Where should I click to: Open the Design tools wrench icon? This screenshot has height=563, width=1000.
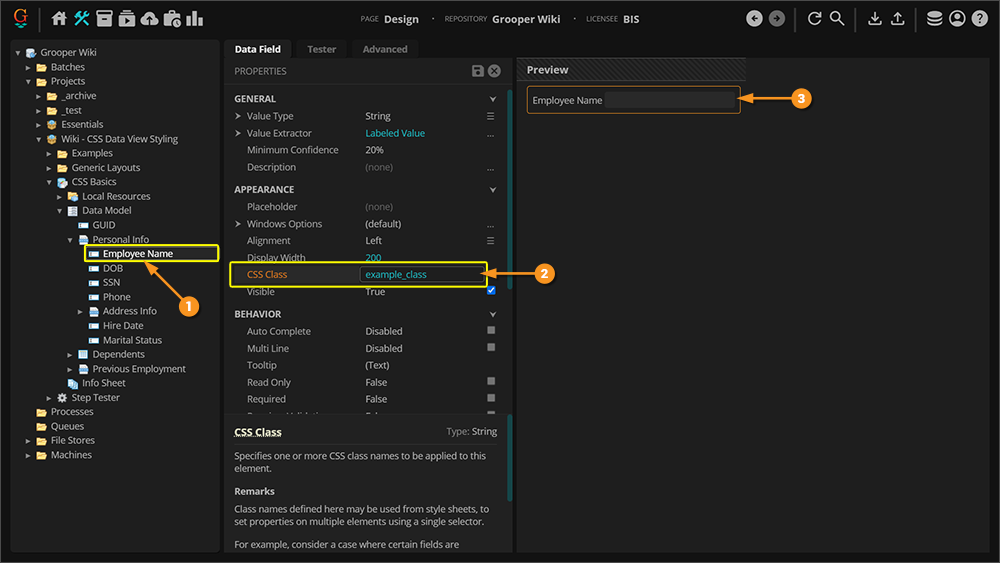pyautogui.click(x=82, y=19)
